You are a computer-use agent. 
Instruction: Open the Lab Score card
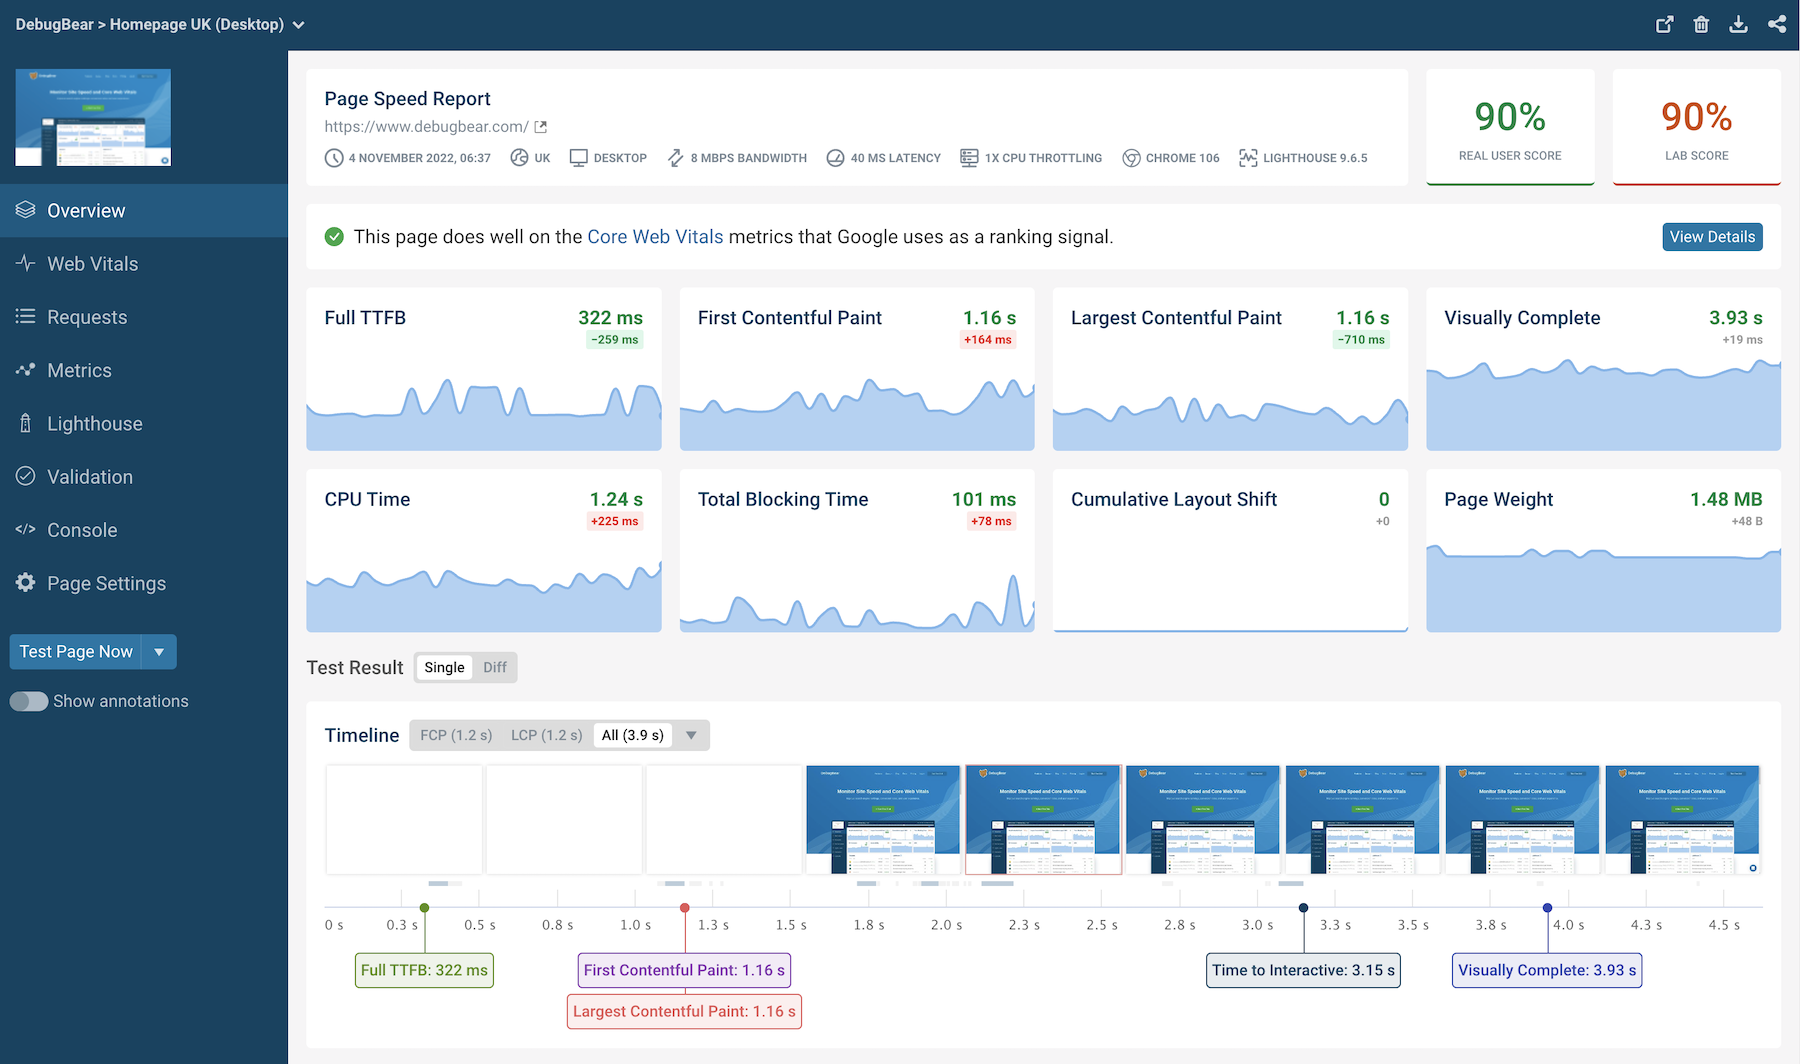[1696, 127]
